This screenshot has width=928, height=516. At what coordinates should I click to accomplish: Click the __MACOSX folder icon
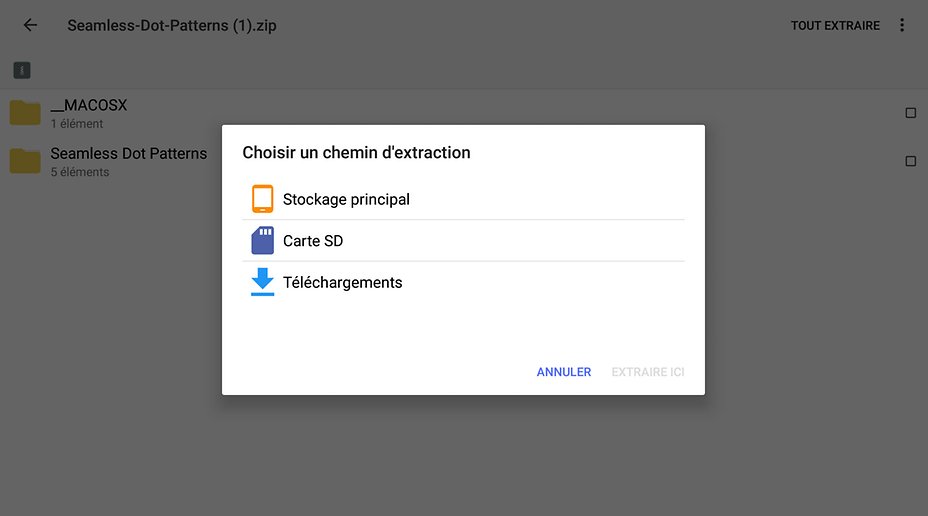point(25,112)
